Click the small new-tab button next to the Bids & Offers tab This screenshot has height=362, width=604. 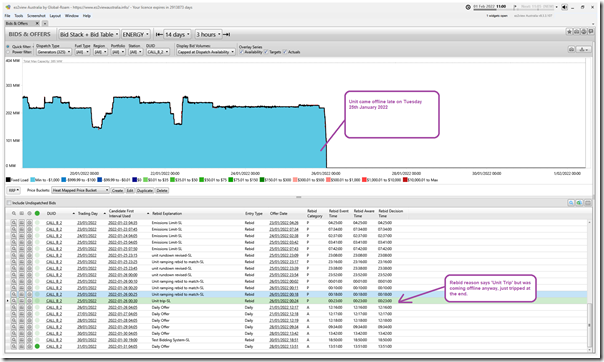pyautogui.click(x=45, y=23)
